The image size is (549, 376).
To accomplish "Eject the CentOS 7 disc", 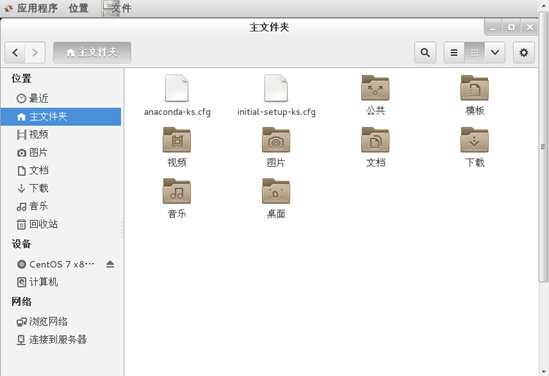I will [110, 264].
